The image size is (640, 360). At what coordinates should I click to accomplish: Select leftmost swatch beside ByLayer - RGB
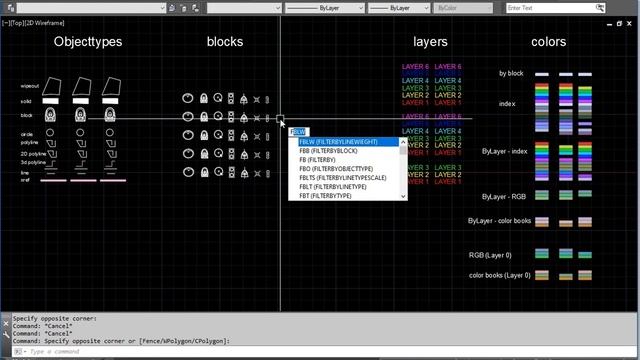click(x=542, y=195)
